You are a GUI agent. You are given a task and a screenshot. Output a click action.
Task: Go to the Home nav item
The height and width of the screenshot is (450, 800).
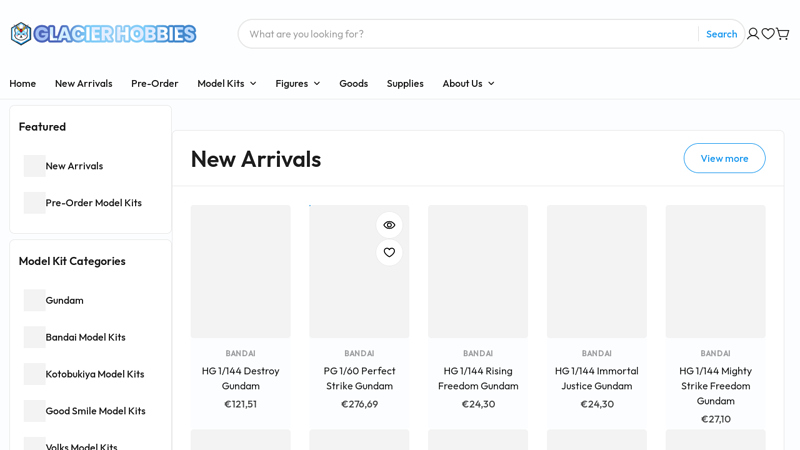[x=22, y=83]
